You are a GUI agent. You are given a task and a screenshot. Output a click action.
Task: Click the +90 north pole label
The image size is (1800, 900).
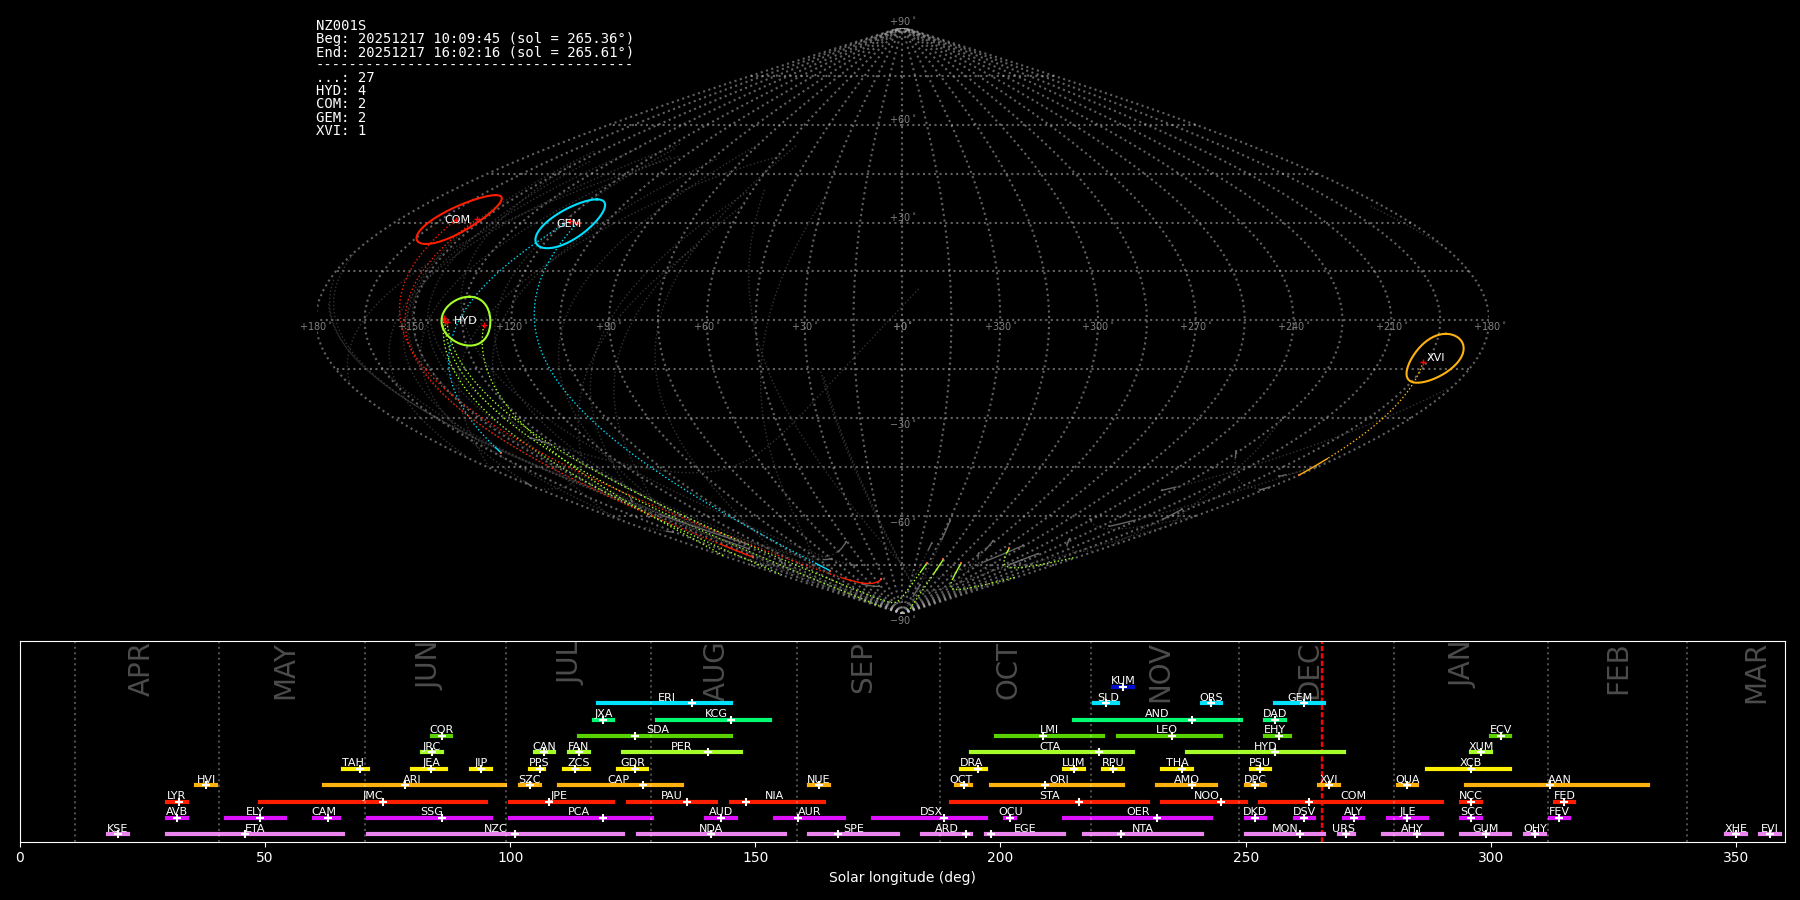[901, 22]
